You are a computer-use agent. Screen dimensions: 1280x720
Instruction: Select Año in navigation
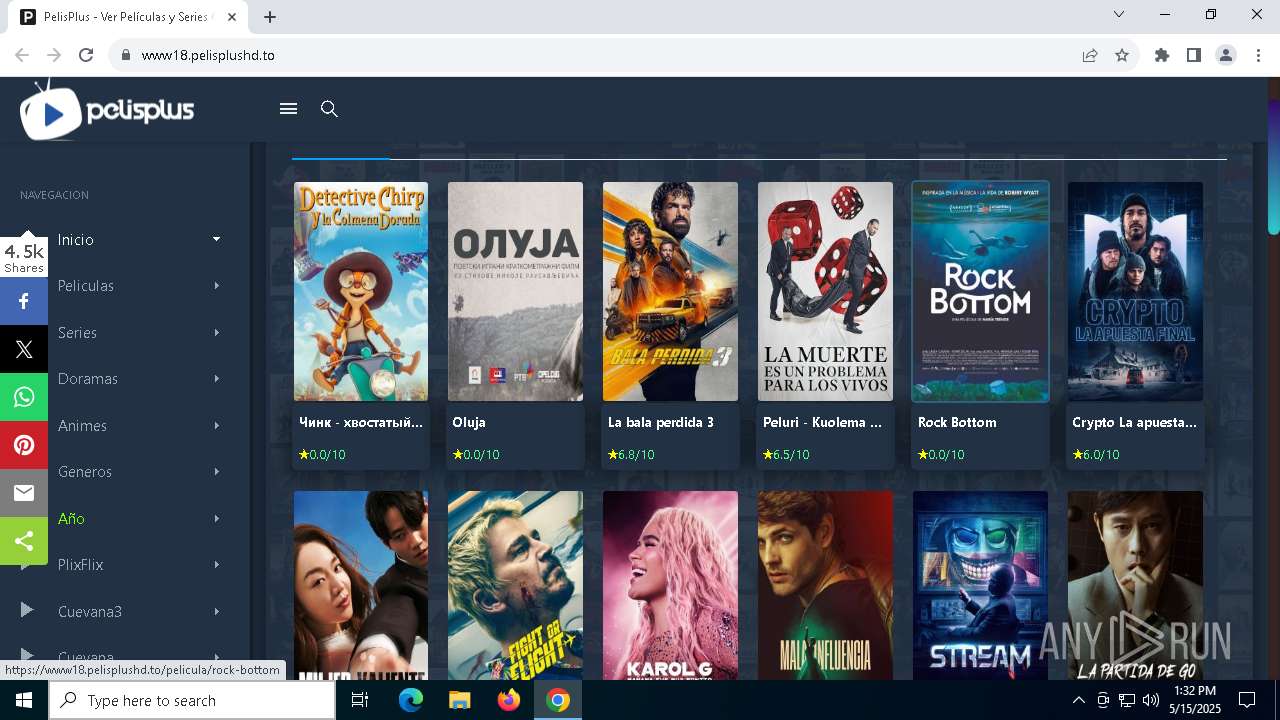(71, 518)
